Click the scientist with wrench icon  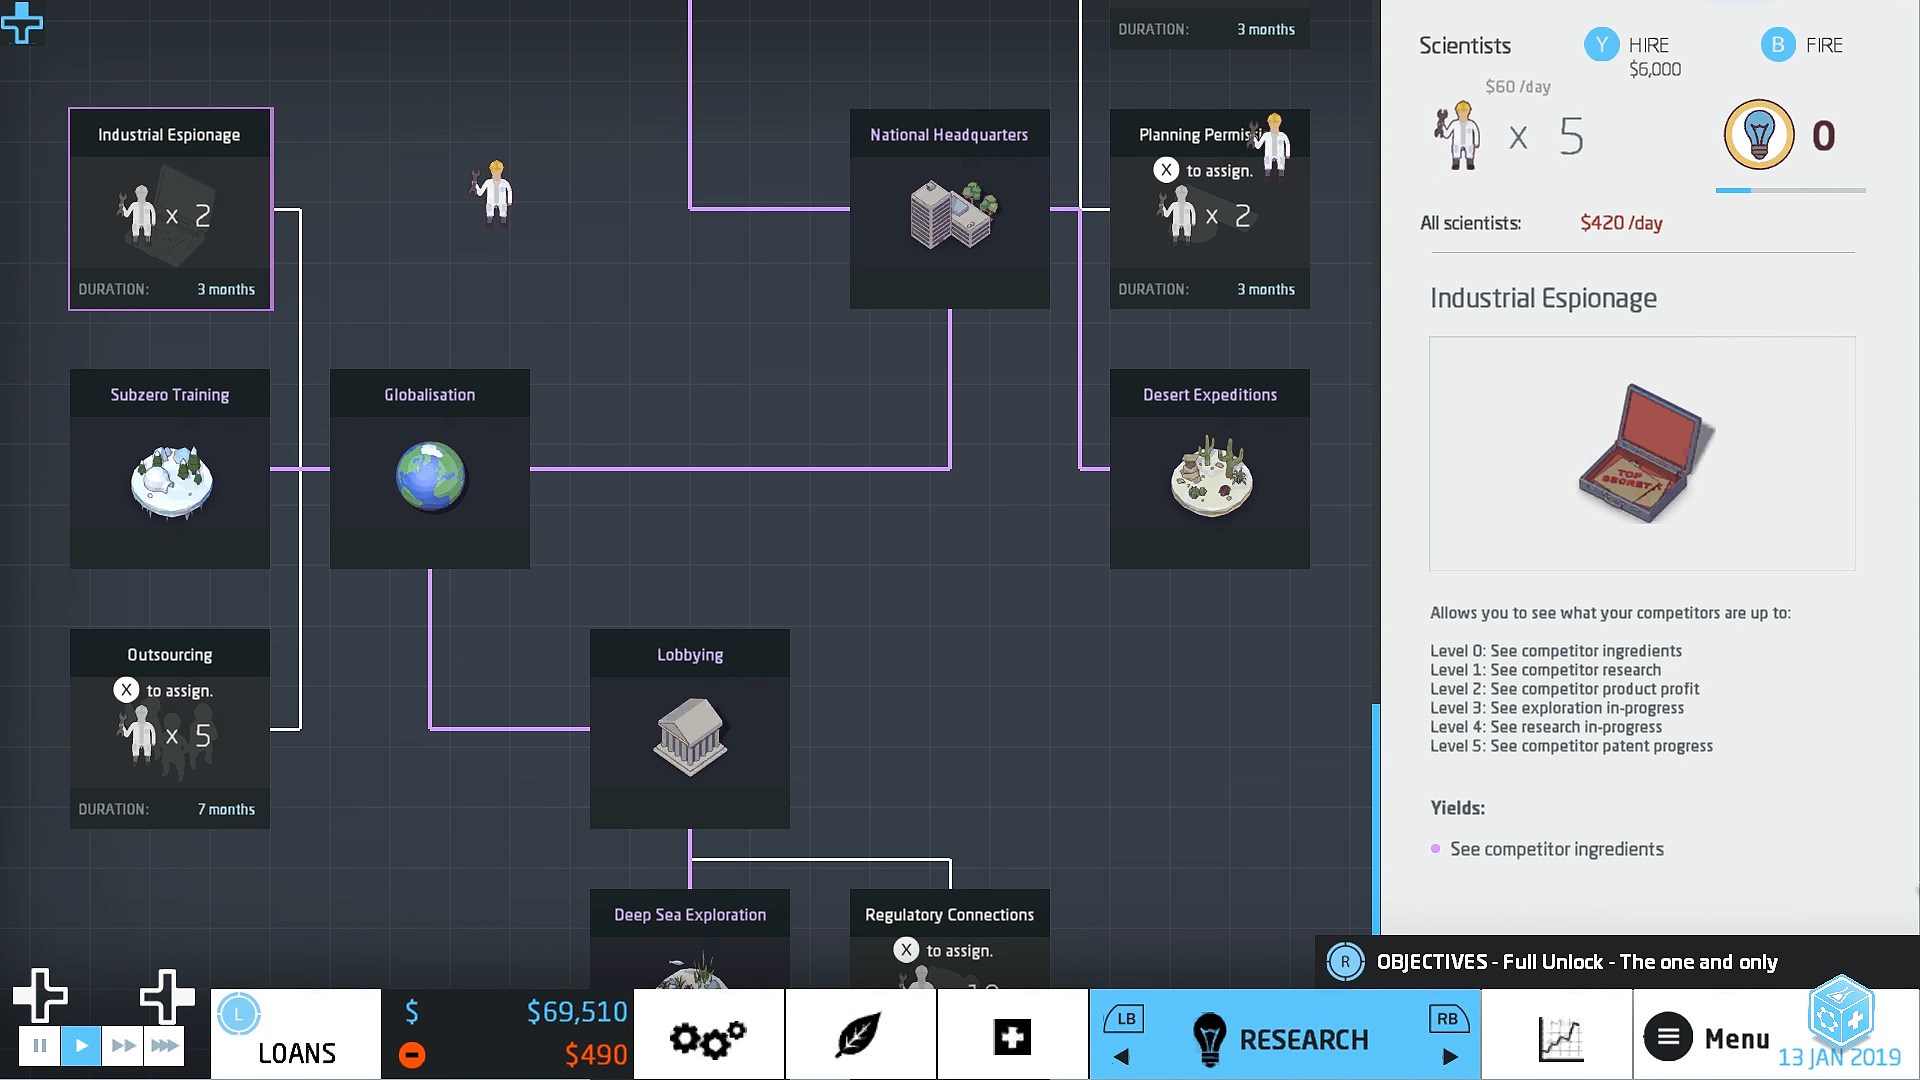(x=1459, y=135)
